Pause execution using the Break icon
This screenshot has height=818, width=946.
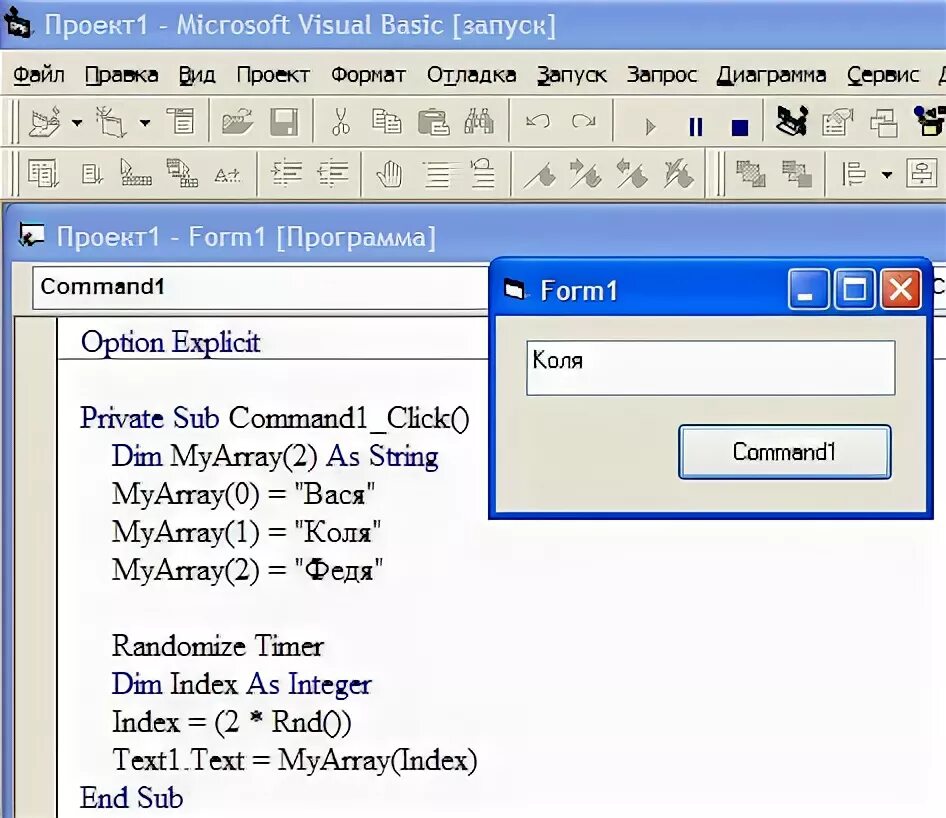pos(695,120)
